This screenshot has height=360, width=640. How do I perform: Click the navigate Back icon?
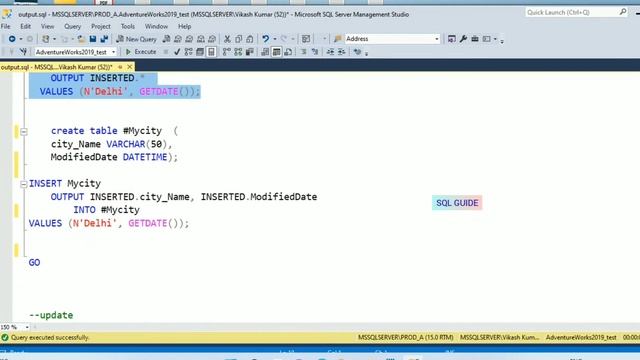click(12, 39)
